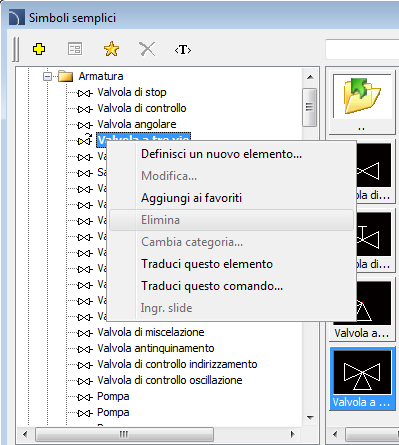The image size is (399, 445).
Task: Click icon beside Valvola di controllo indirizzamento
Action: point(85,365)
